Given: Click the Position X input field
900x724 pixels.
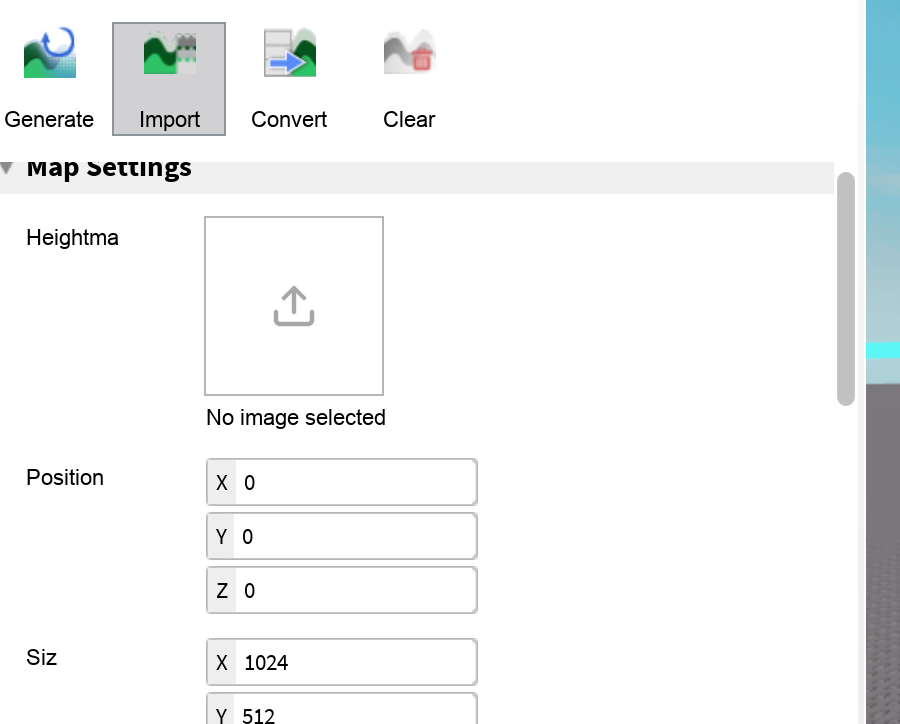Looking at the screenshot, I should 355,483.
